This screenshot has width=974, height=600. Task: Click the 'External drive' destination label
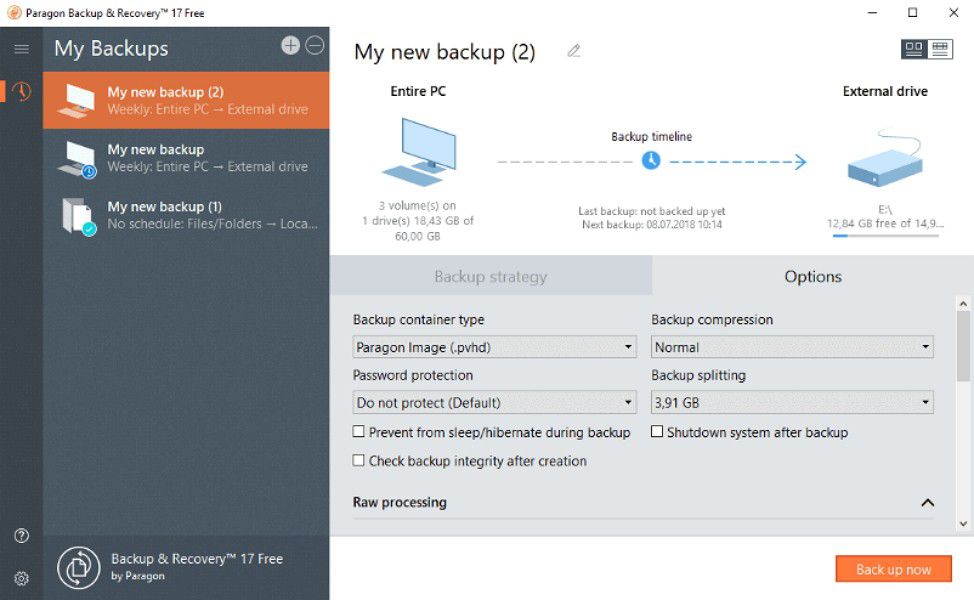885,91
